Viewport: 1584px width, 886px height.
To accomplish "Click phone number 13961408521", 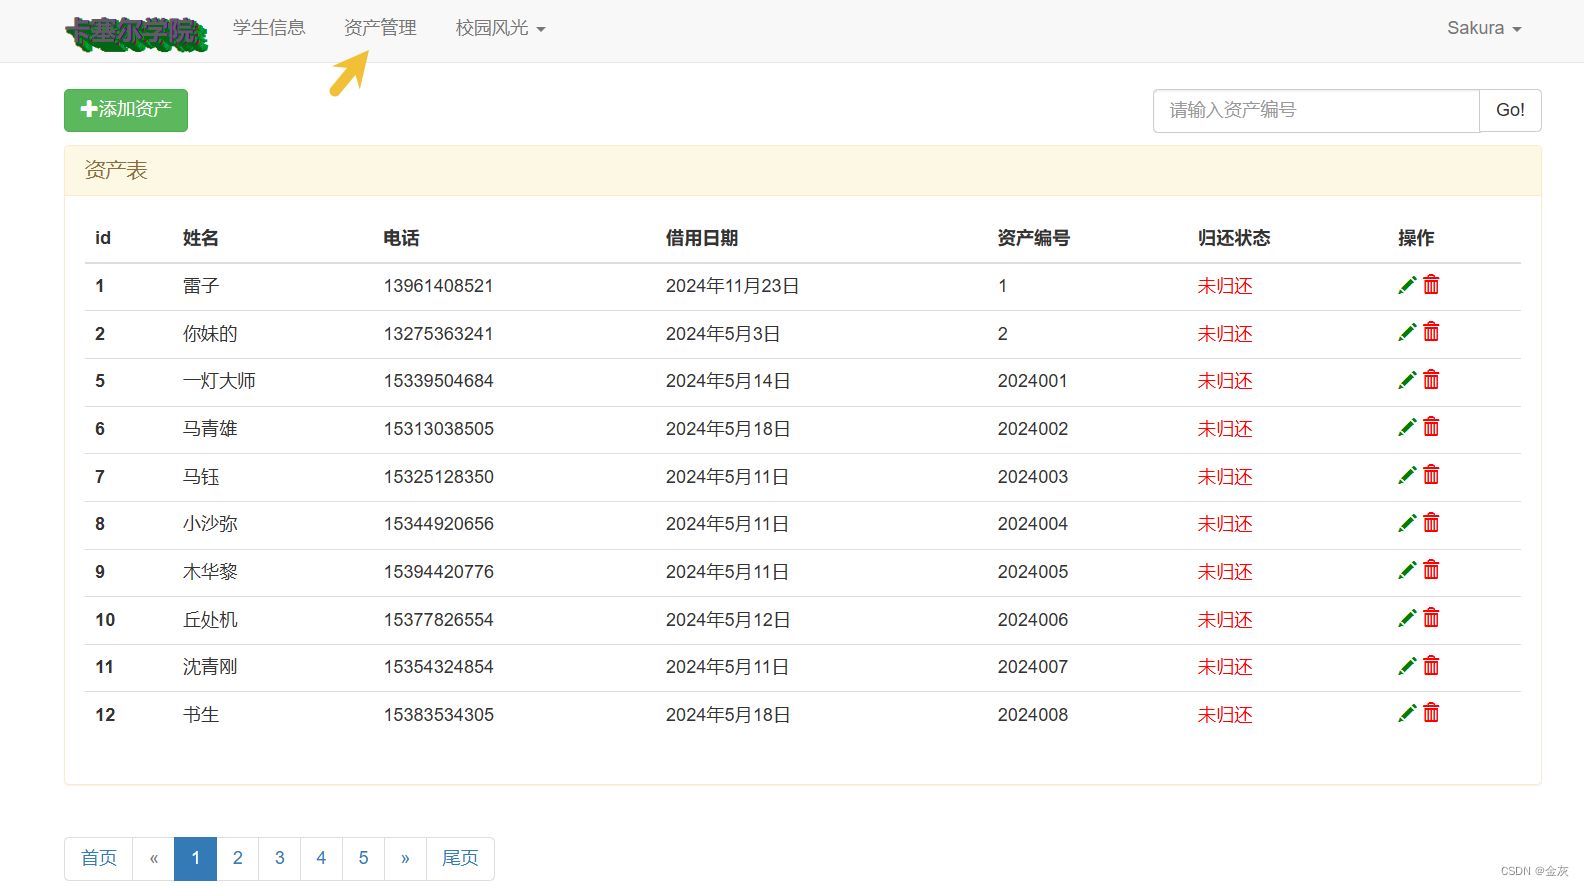I will (x=439, y=286).
